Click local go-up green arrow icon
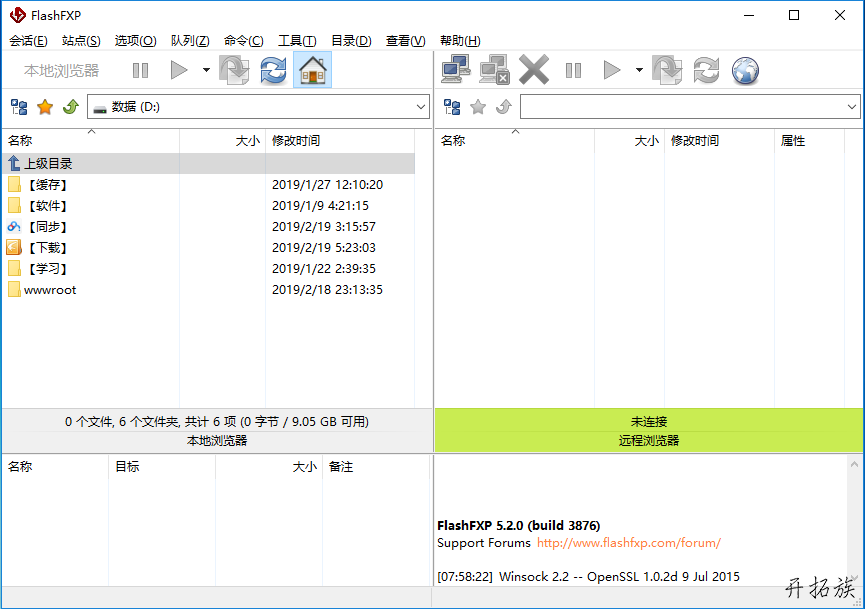 click(71, 106)
